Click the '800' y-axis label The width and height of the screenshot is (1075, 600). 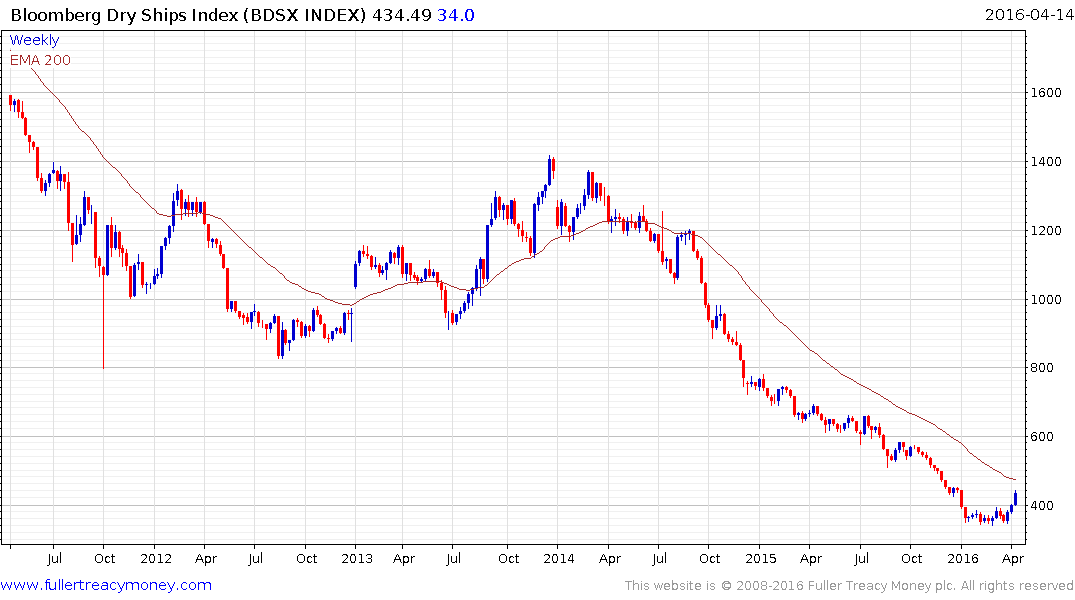pyautogui.click(x=1042, y=368)
